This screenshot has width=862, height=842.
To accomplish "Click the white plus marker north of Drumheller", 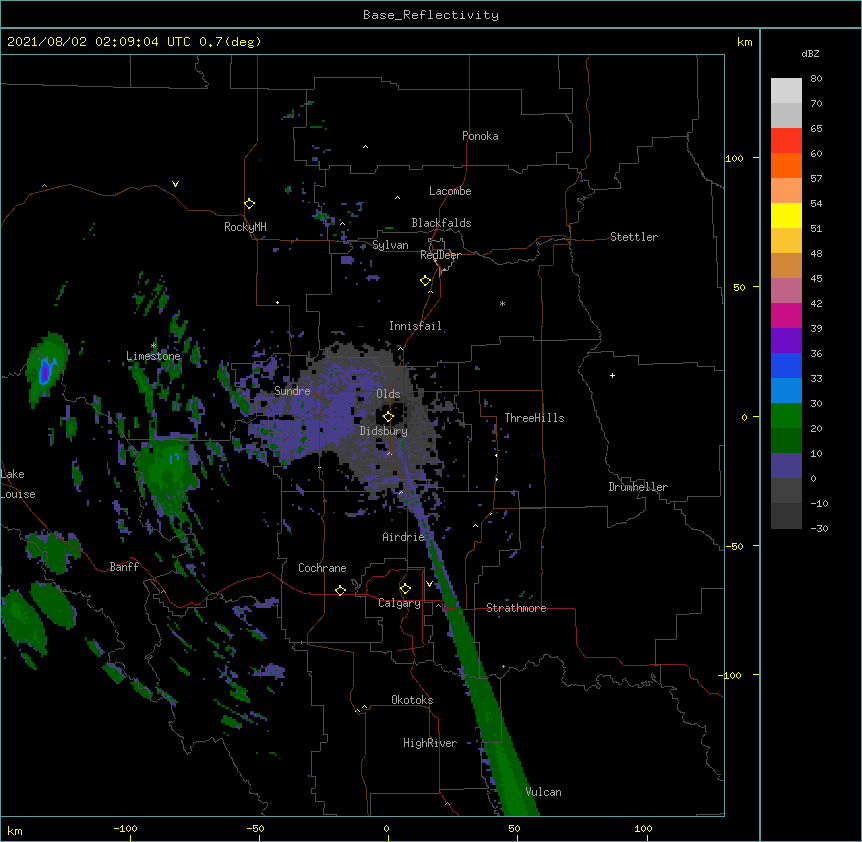I will 612,375.
